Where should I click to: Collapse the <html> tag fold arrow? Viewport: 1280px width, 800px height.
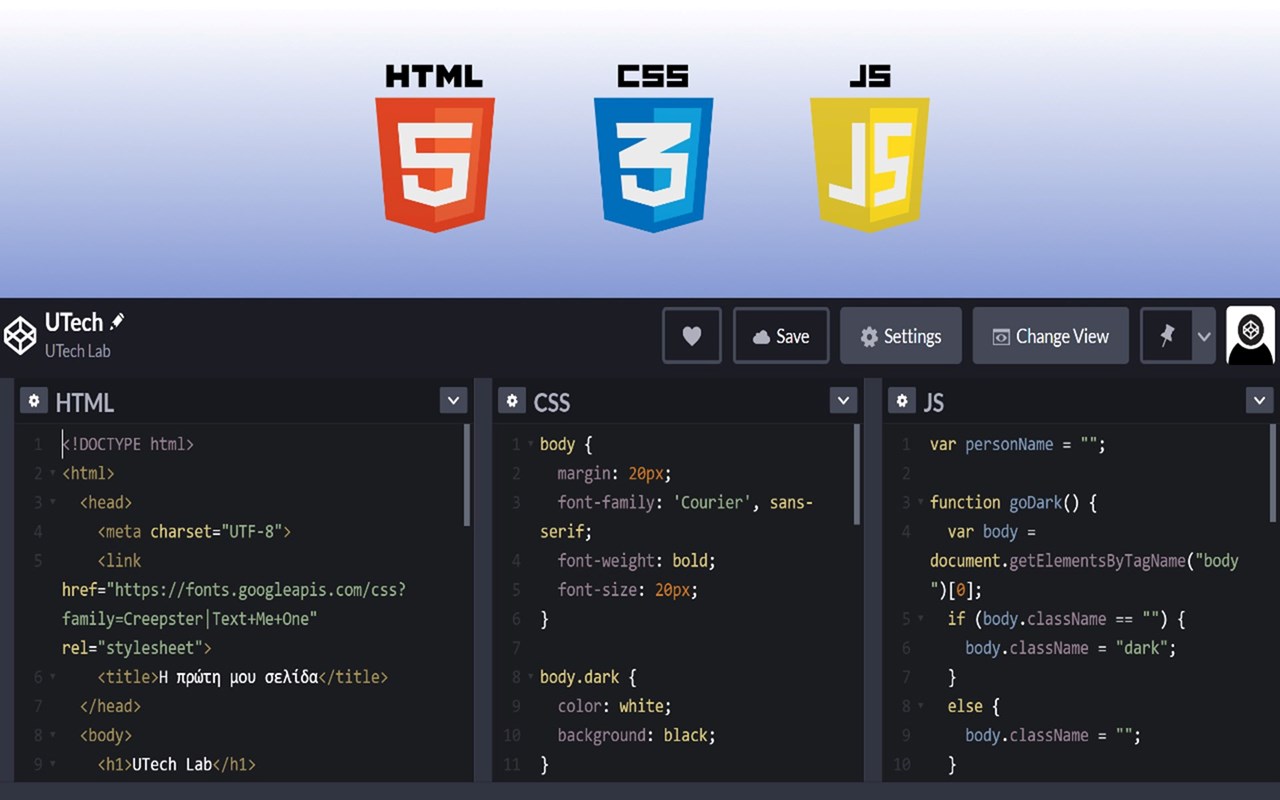52,474
